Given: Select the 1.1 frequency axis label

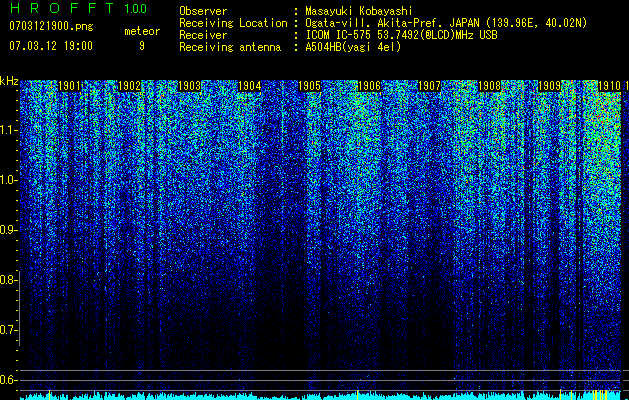Looking at the screenshot, I should pyautogui.click(x=8, y=130).
